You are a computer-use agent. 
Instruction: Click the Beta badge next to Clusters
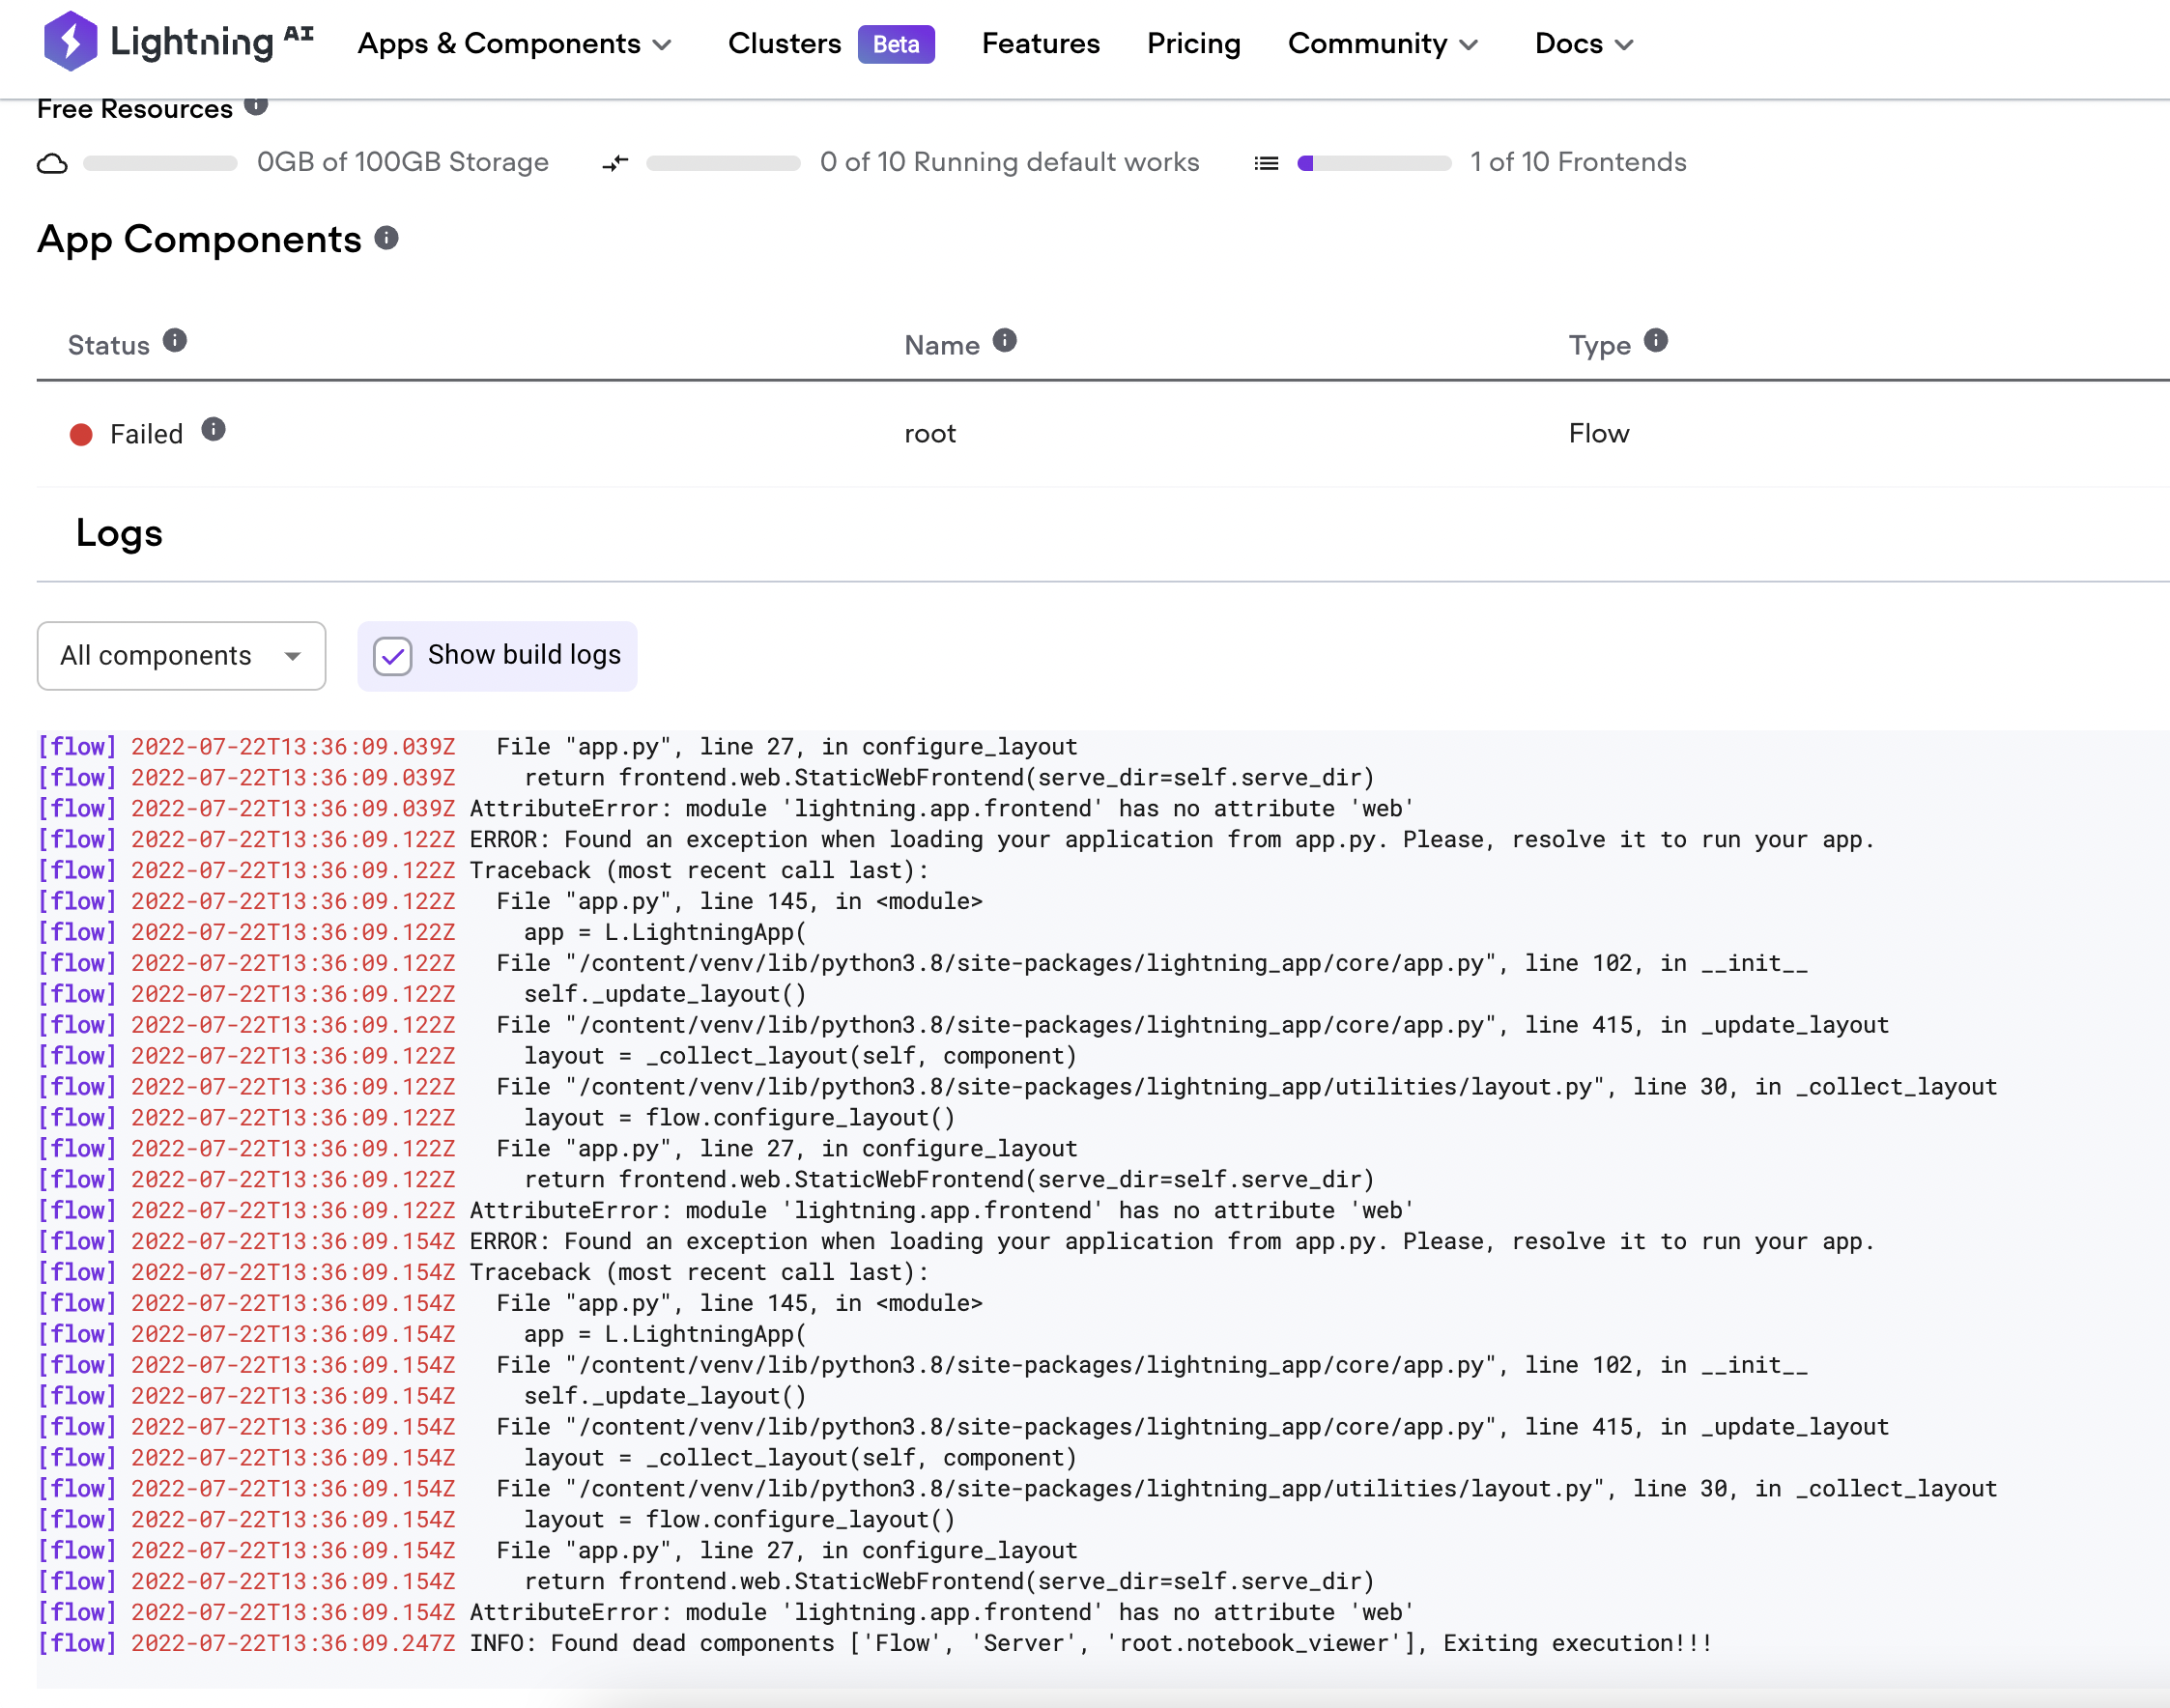[896, 44]
